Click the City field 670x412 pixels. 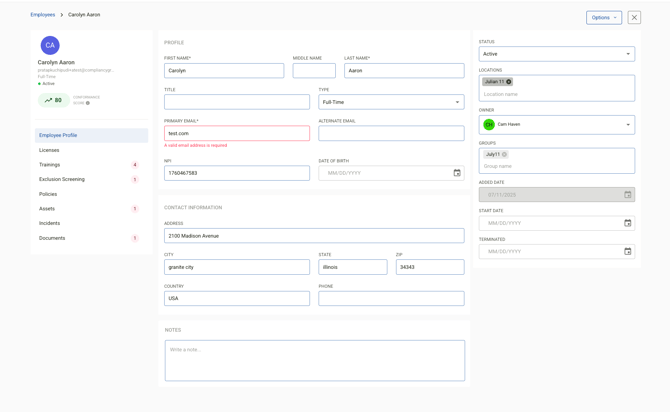[237, 267]
